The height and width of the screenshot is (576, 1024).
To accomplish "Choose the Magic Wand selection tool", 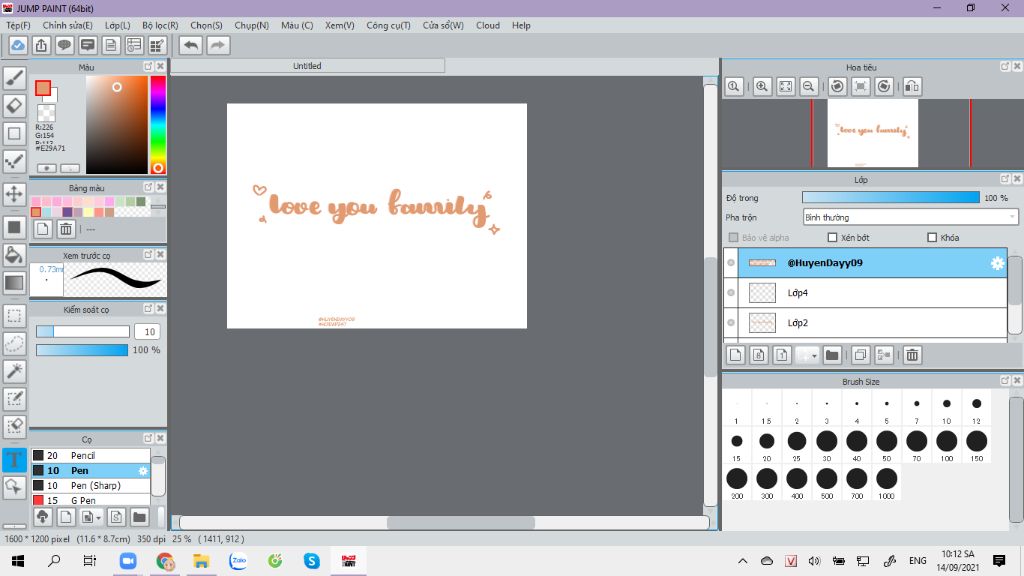I will [15, 371].
